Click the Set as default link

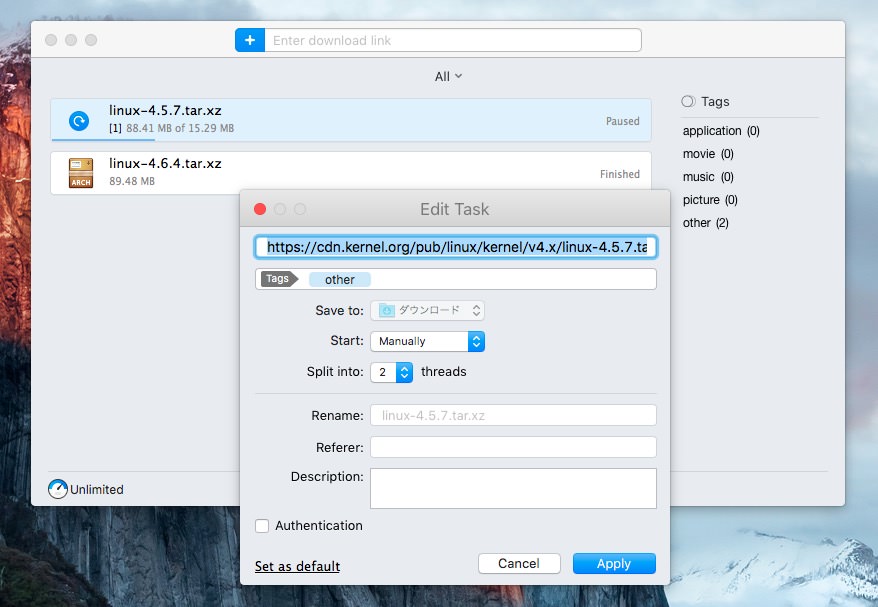(x=297, y=566)
